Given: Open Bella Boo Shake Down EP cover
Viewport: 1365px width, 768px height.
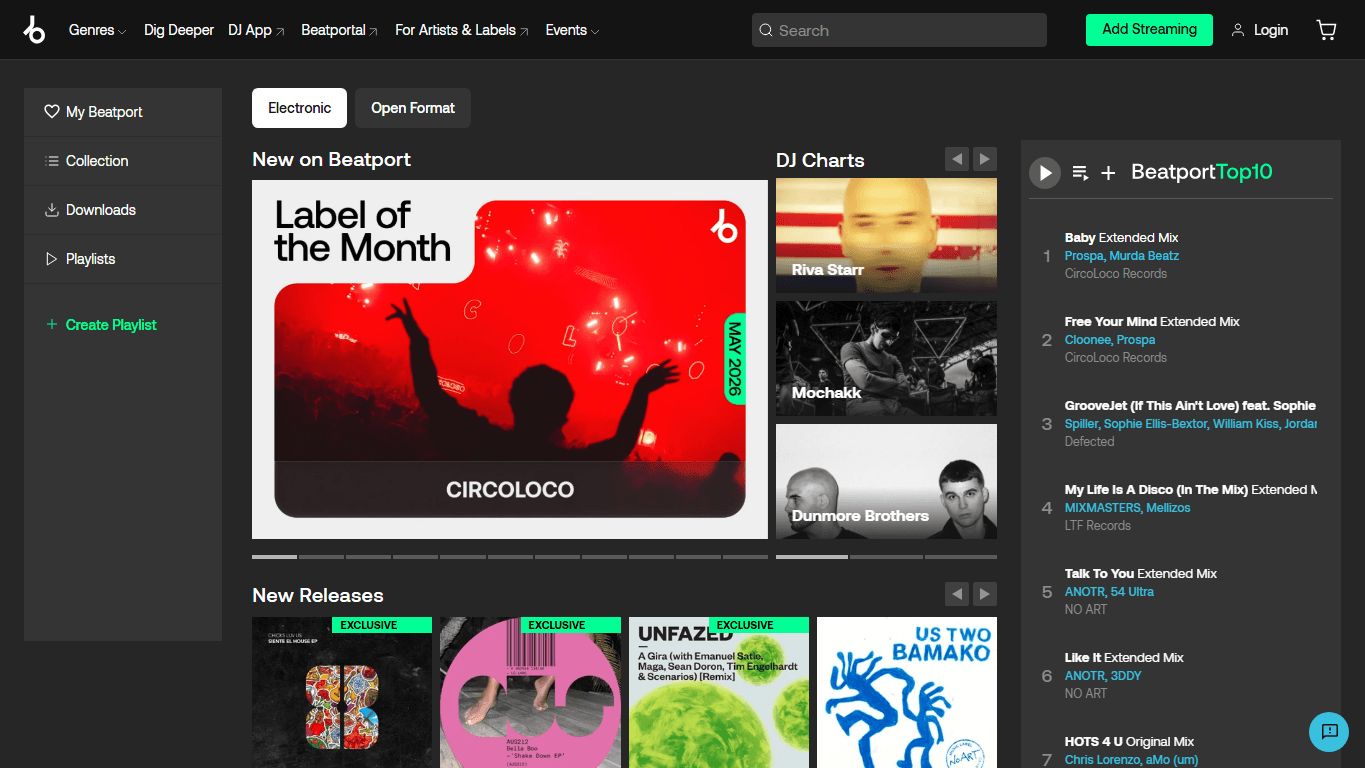Looking at the screenshot, I should (x=530, y=692).
